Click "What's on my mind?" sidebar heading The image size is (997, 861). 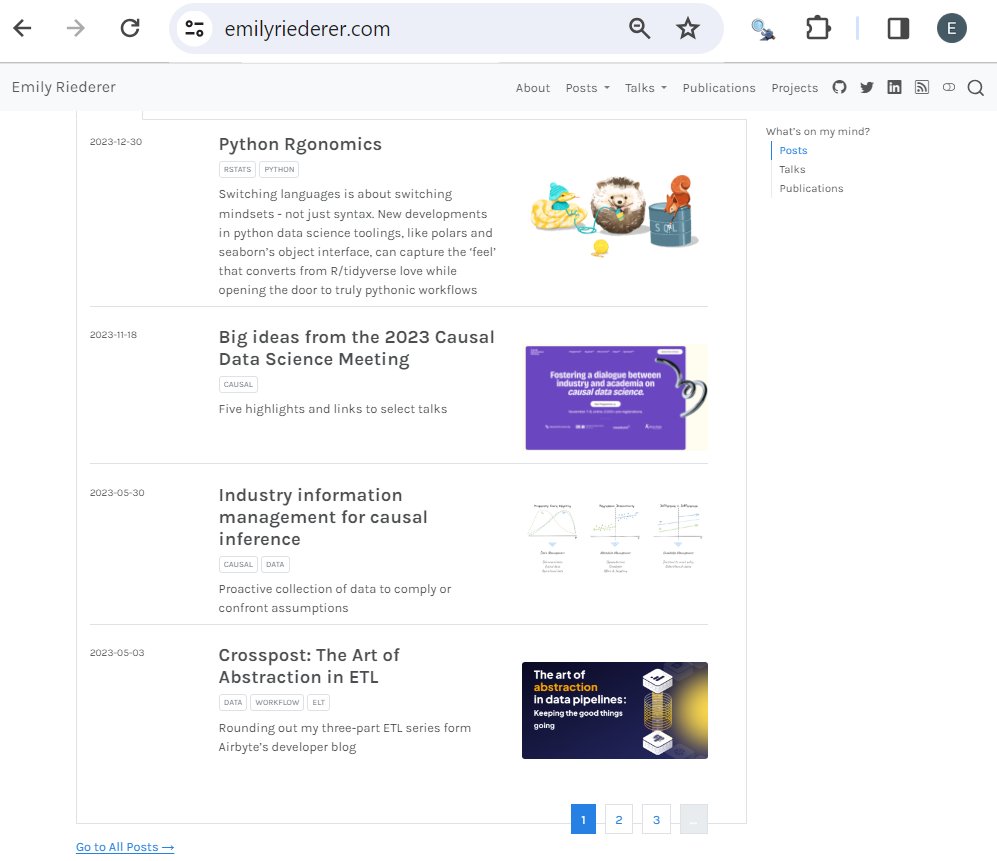click(x=818, y=132)
